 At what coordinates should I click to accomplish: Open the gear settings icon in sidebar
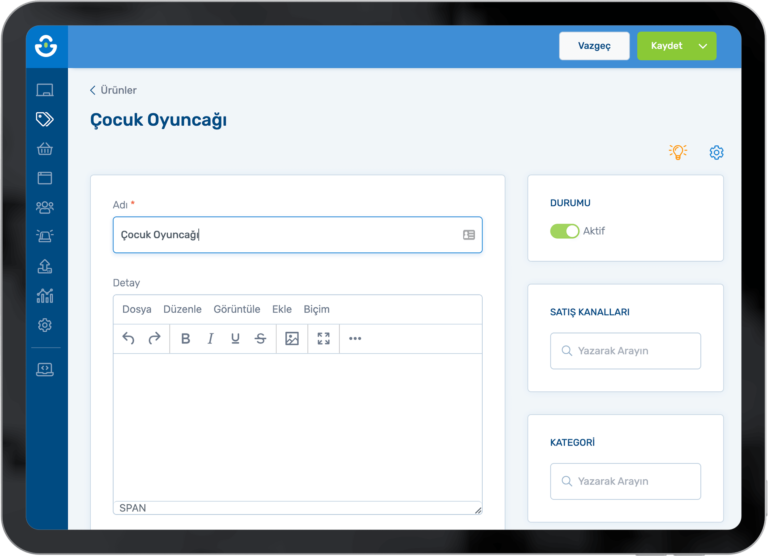pos(44,325)
